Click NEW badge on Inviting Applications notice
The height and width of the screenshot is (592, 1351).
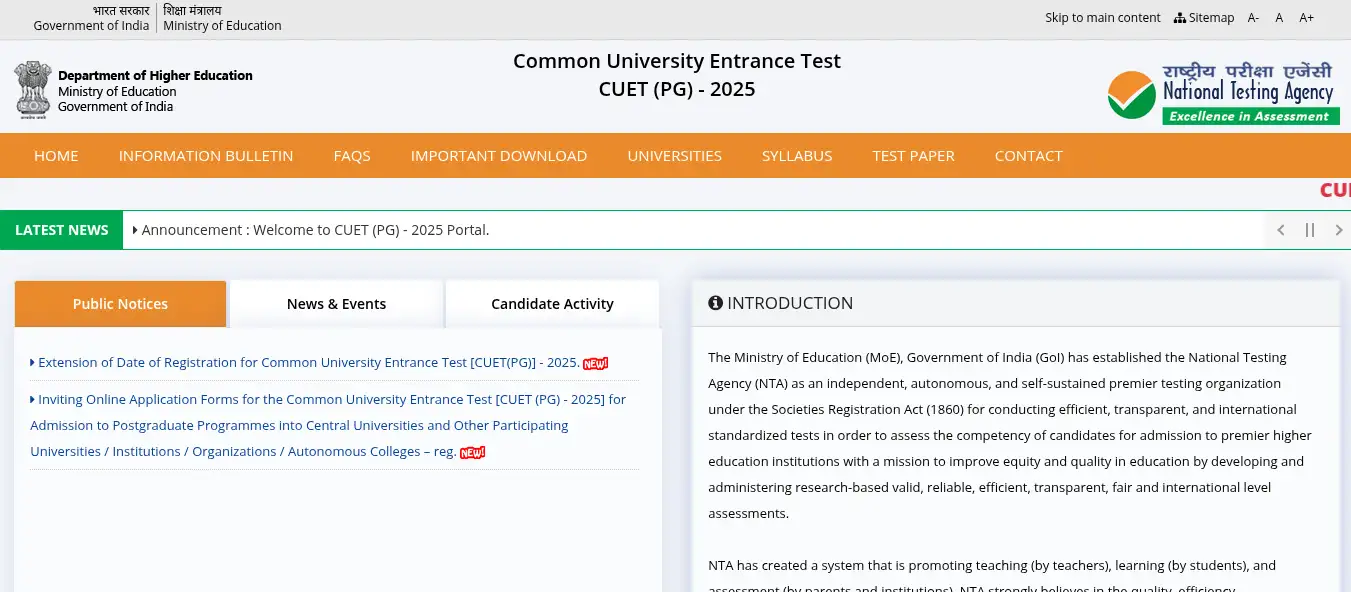[472, 452]
